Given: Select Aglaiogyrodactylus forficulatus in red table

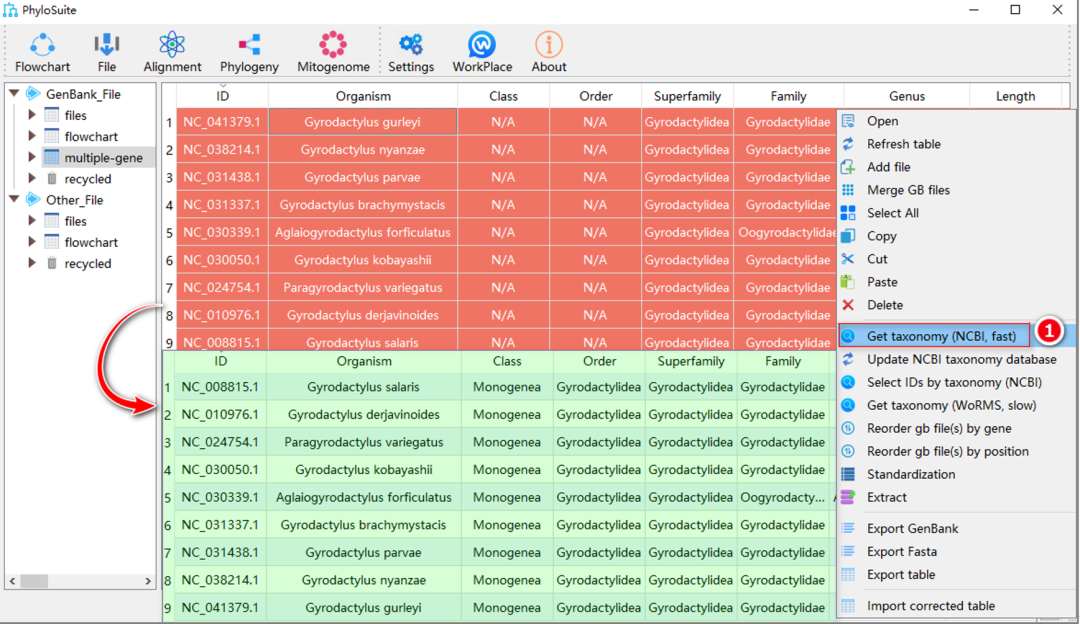Looking at the screenshot, I should click(363, 232).
